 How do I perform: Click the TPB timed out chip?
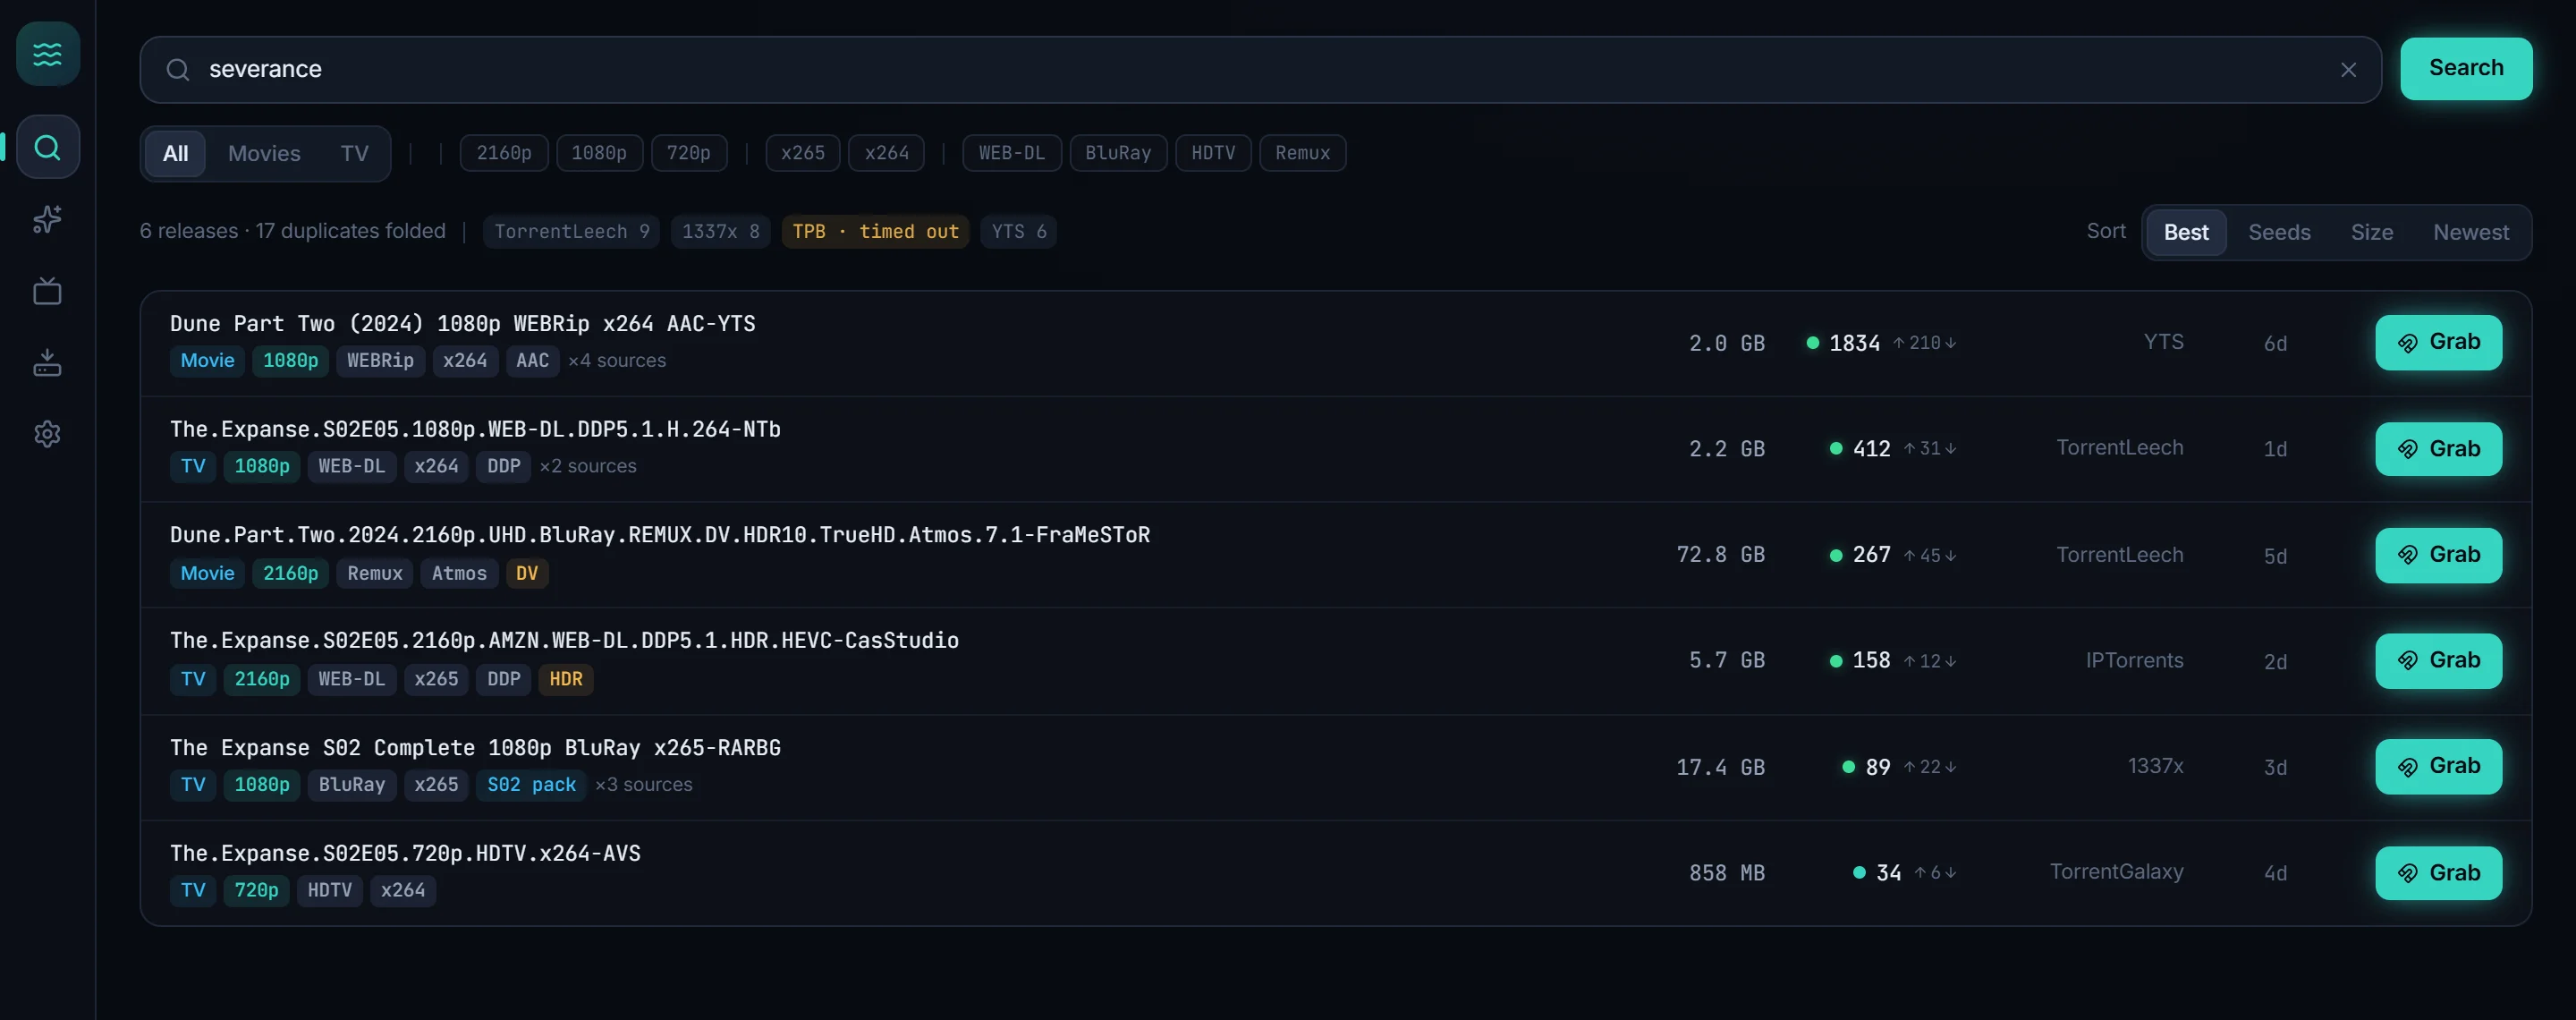point(875,232)
